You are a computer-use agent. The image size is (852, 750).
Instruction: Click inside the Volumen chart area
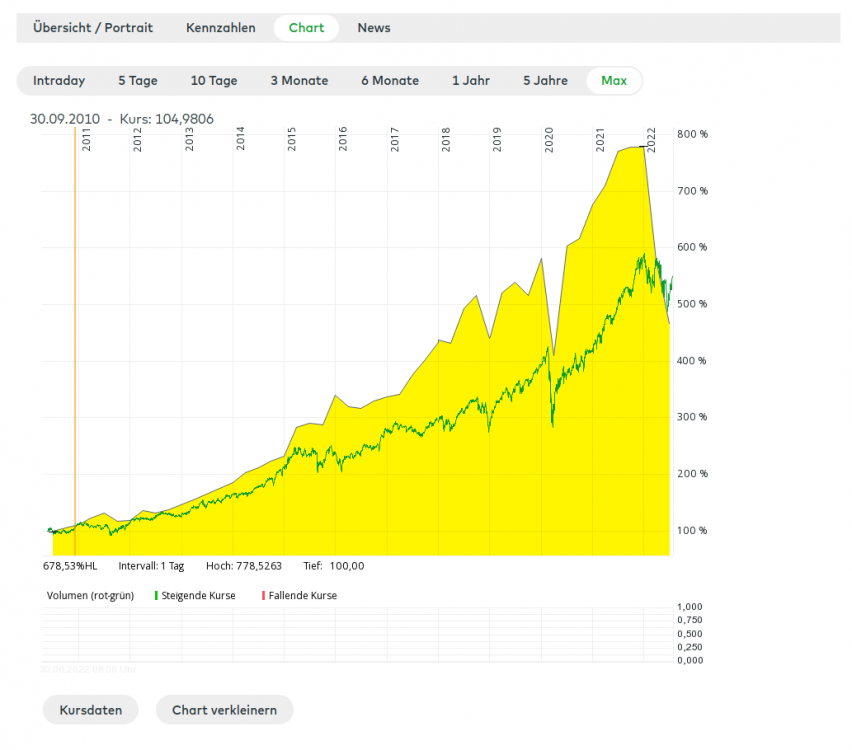[x=360, y=633]
